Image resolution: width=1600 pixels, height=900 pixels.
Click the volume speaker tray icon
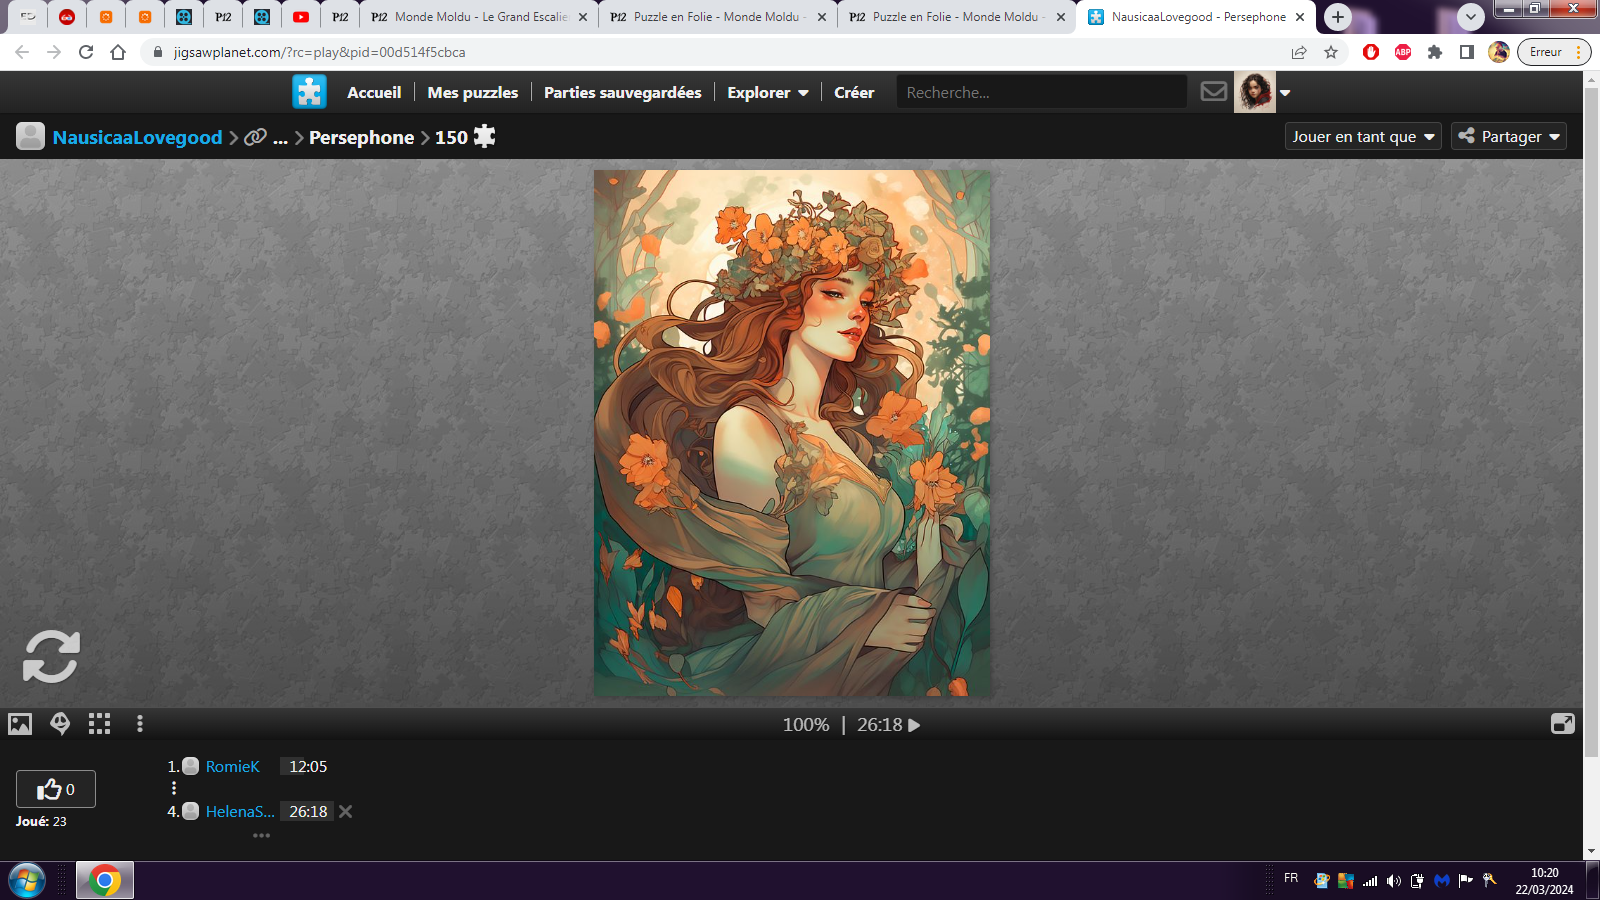tap(1393, 881)
